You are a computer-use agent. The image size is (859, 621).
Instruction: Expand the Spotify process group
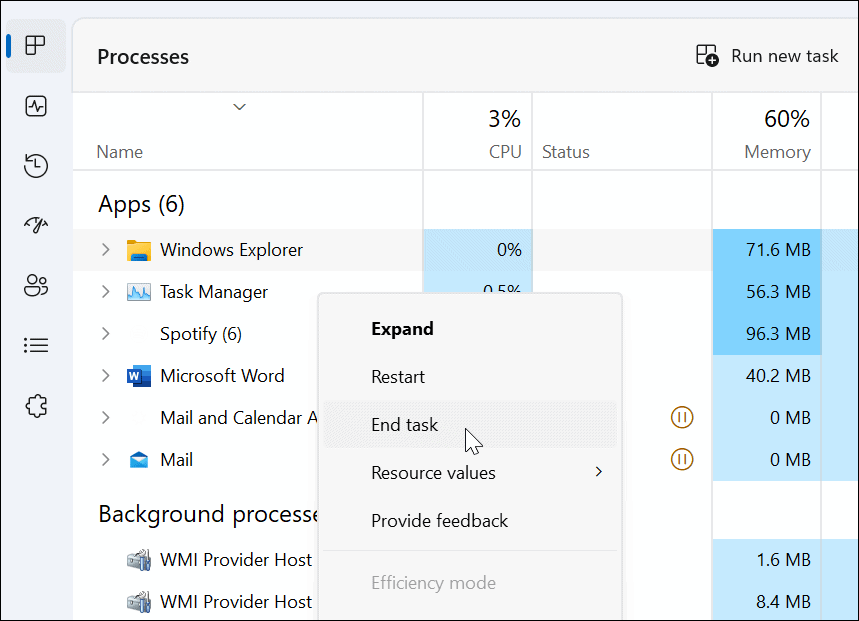click(x=105, y=333)
